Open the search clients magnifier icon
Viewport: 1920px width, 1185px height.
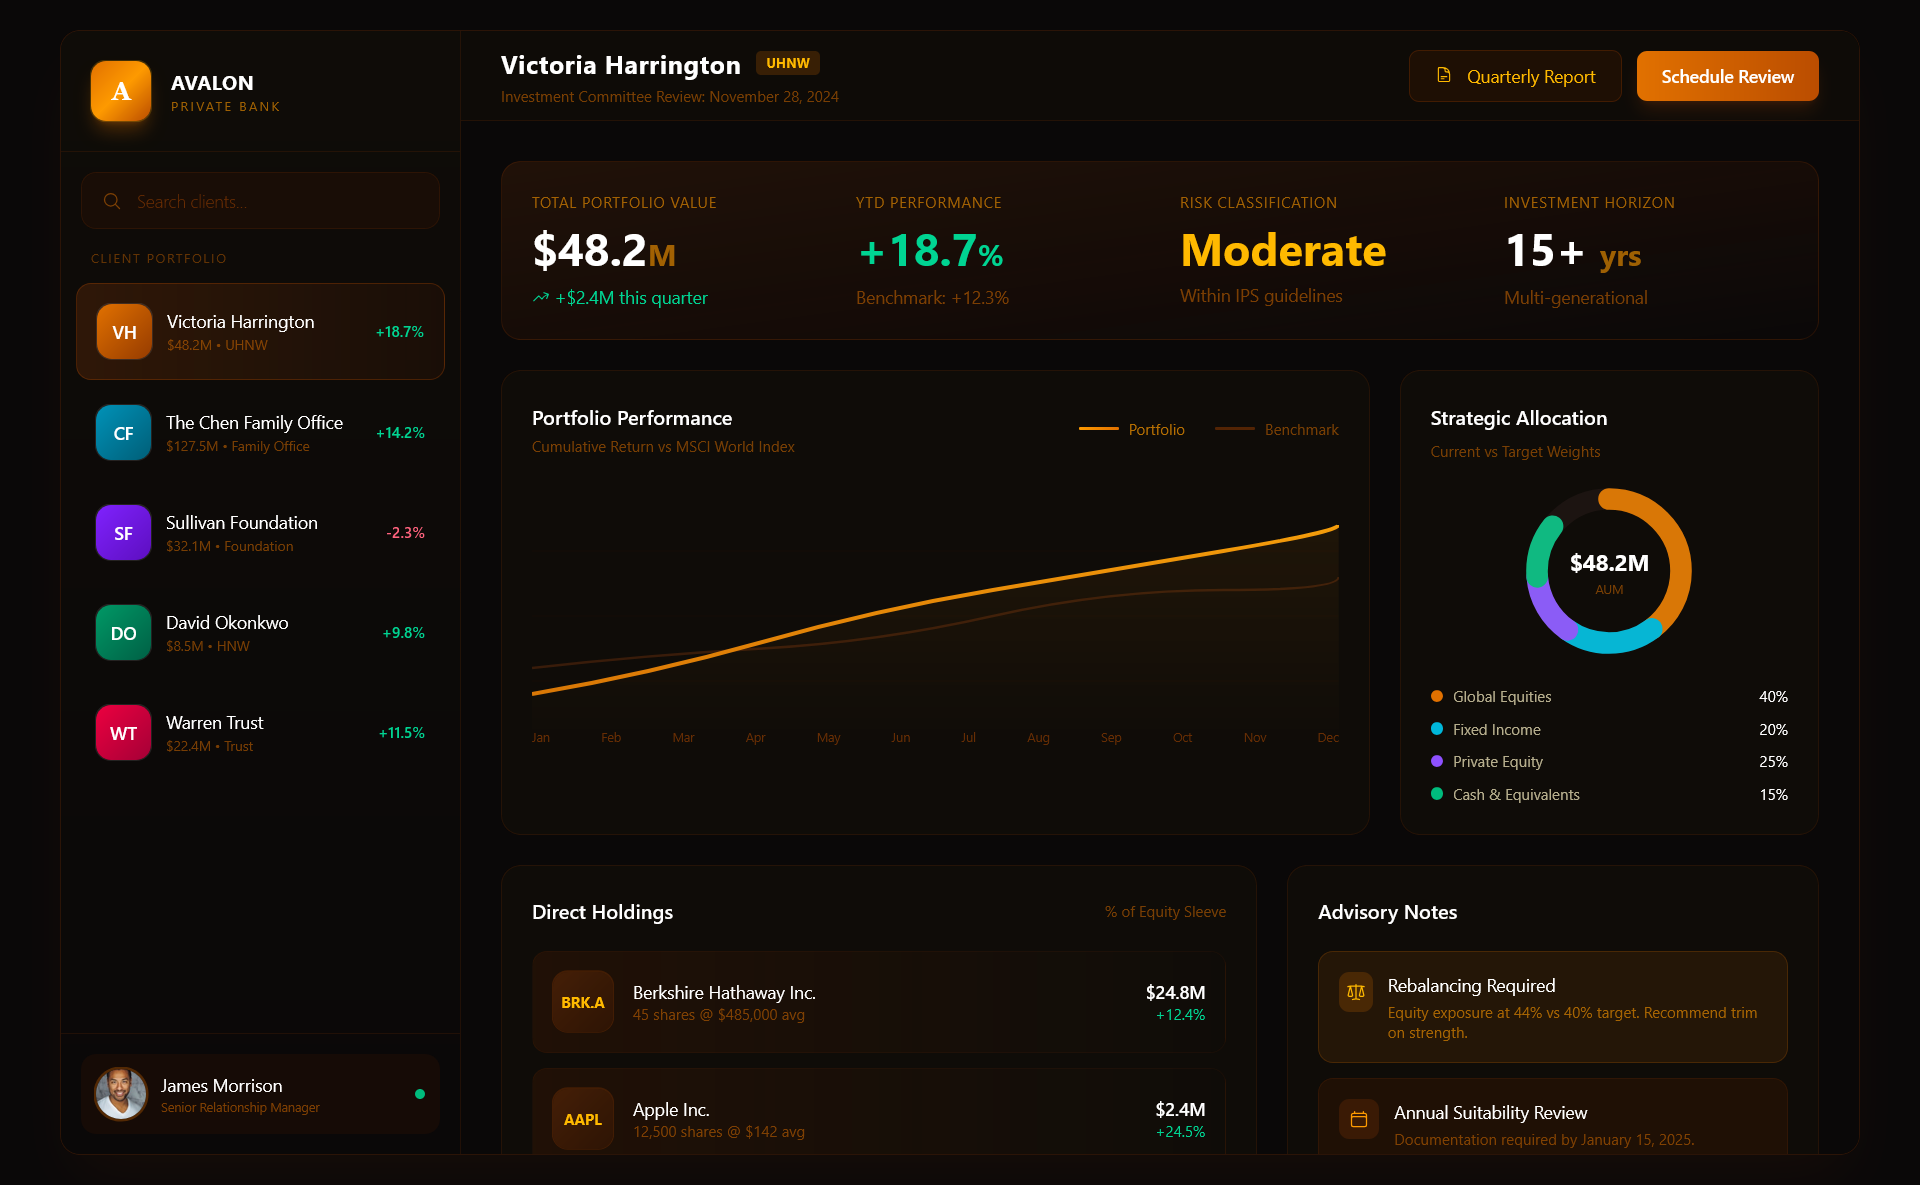click(x=112, y=200)
